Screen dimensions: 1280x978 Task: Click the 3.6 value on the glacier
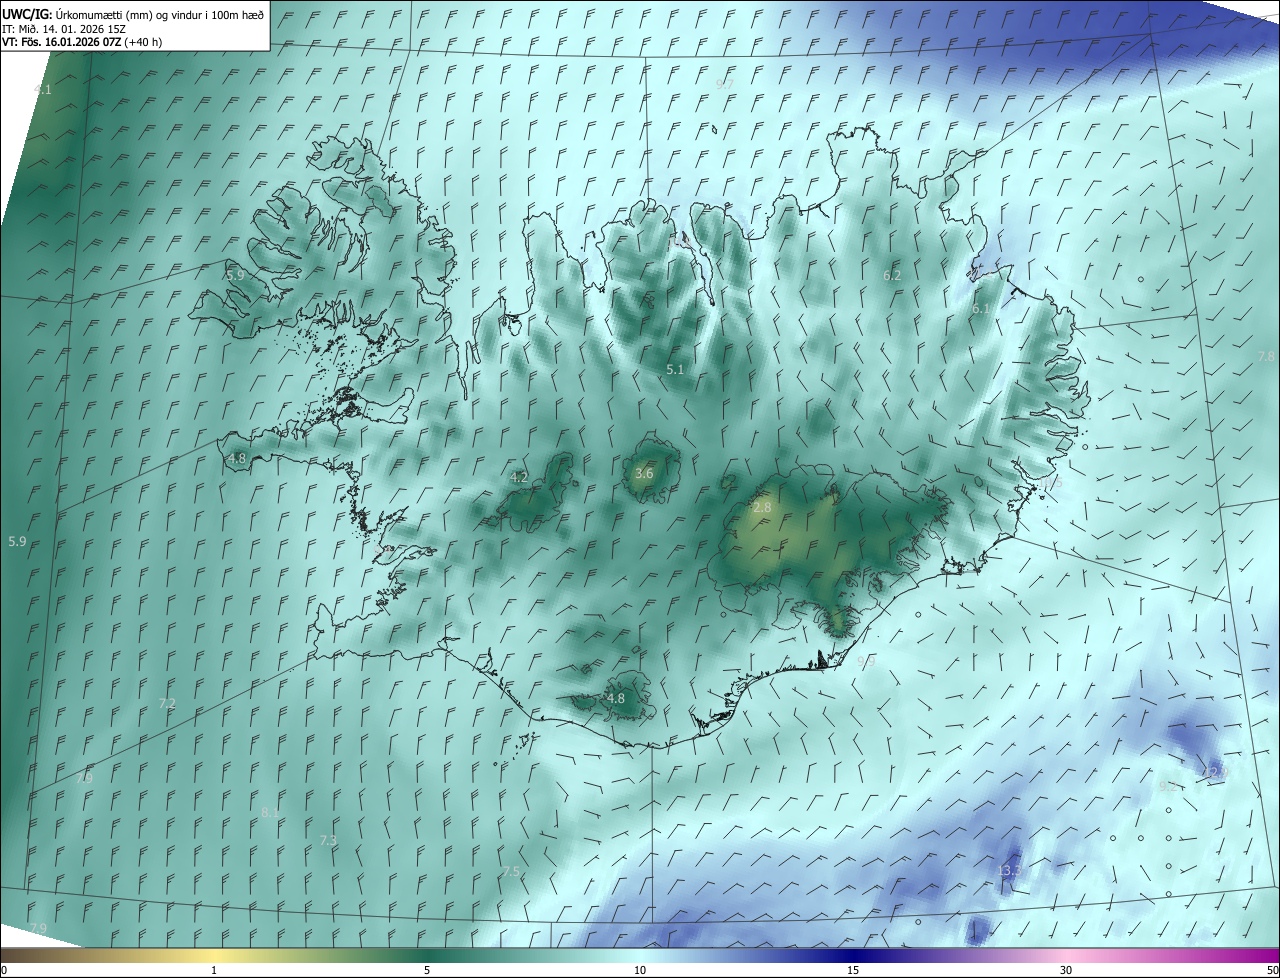644,473
